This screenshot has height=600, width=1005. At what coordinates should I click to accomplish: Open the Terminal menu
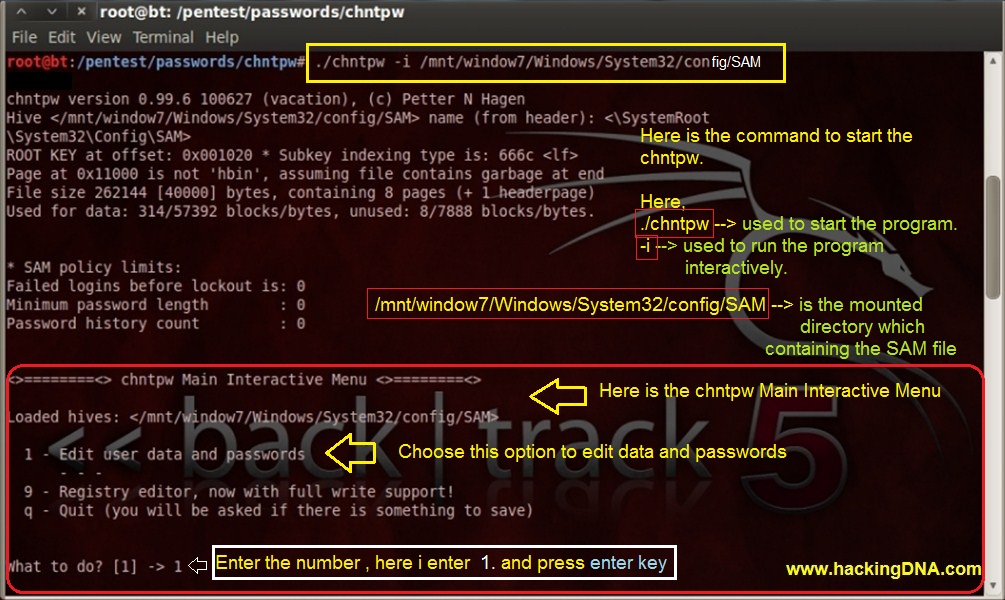point(163,37)
